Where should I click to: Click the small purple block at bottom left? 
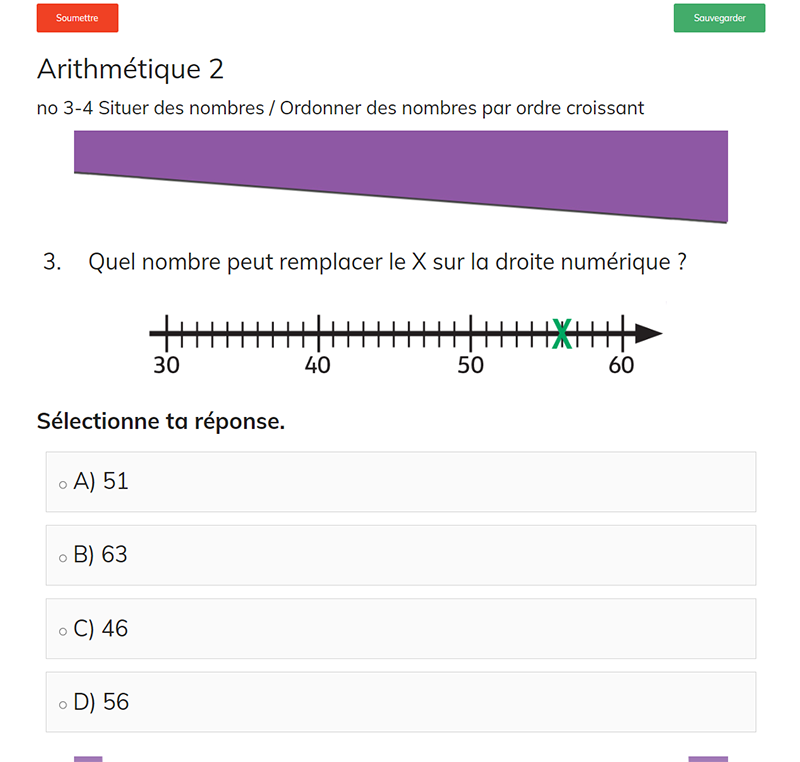[88, 759]
